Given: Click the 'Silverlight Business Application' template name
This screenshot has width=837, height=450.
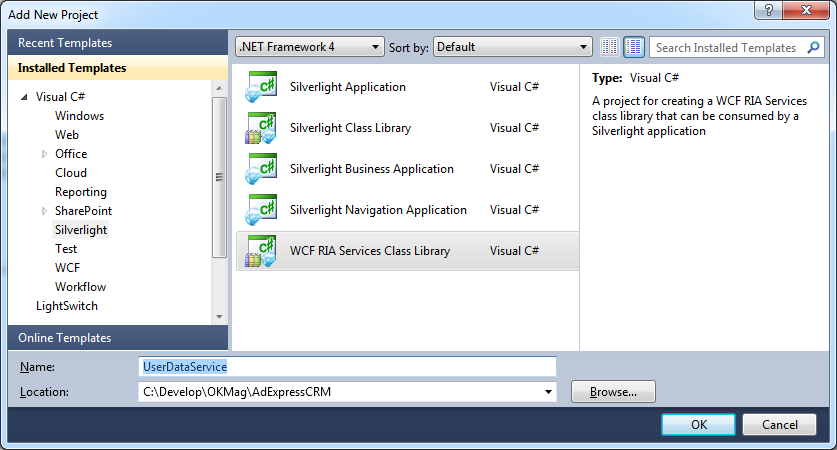Looking at the screenshot, I should (x=372, y=169).
